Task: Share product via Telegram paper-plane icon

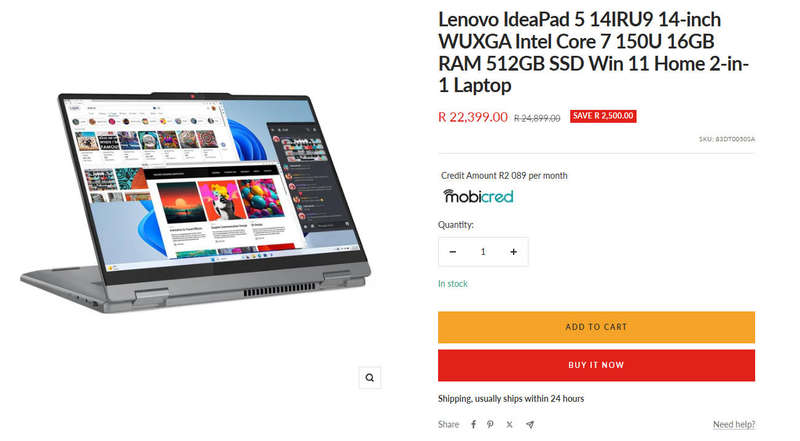Action: pos(530,424)
